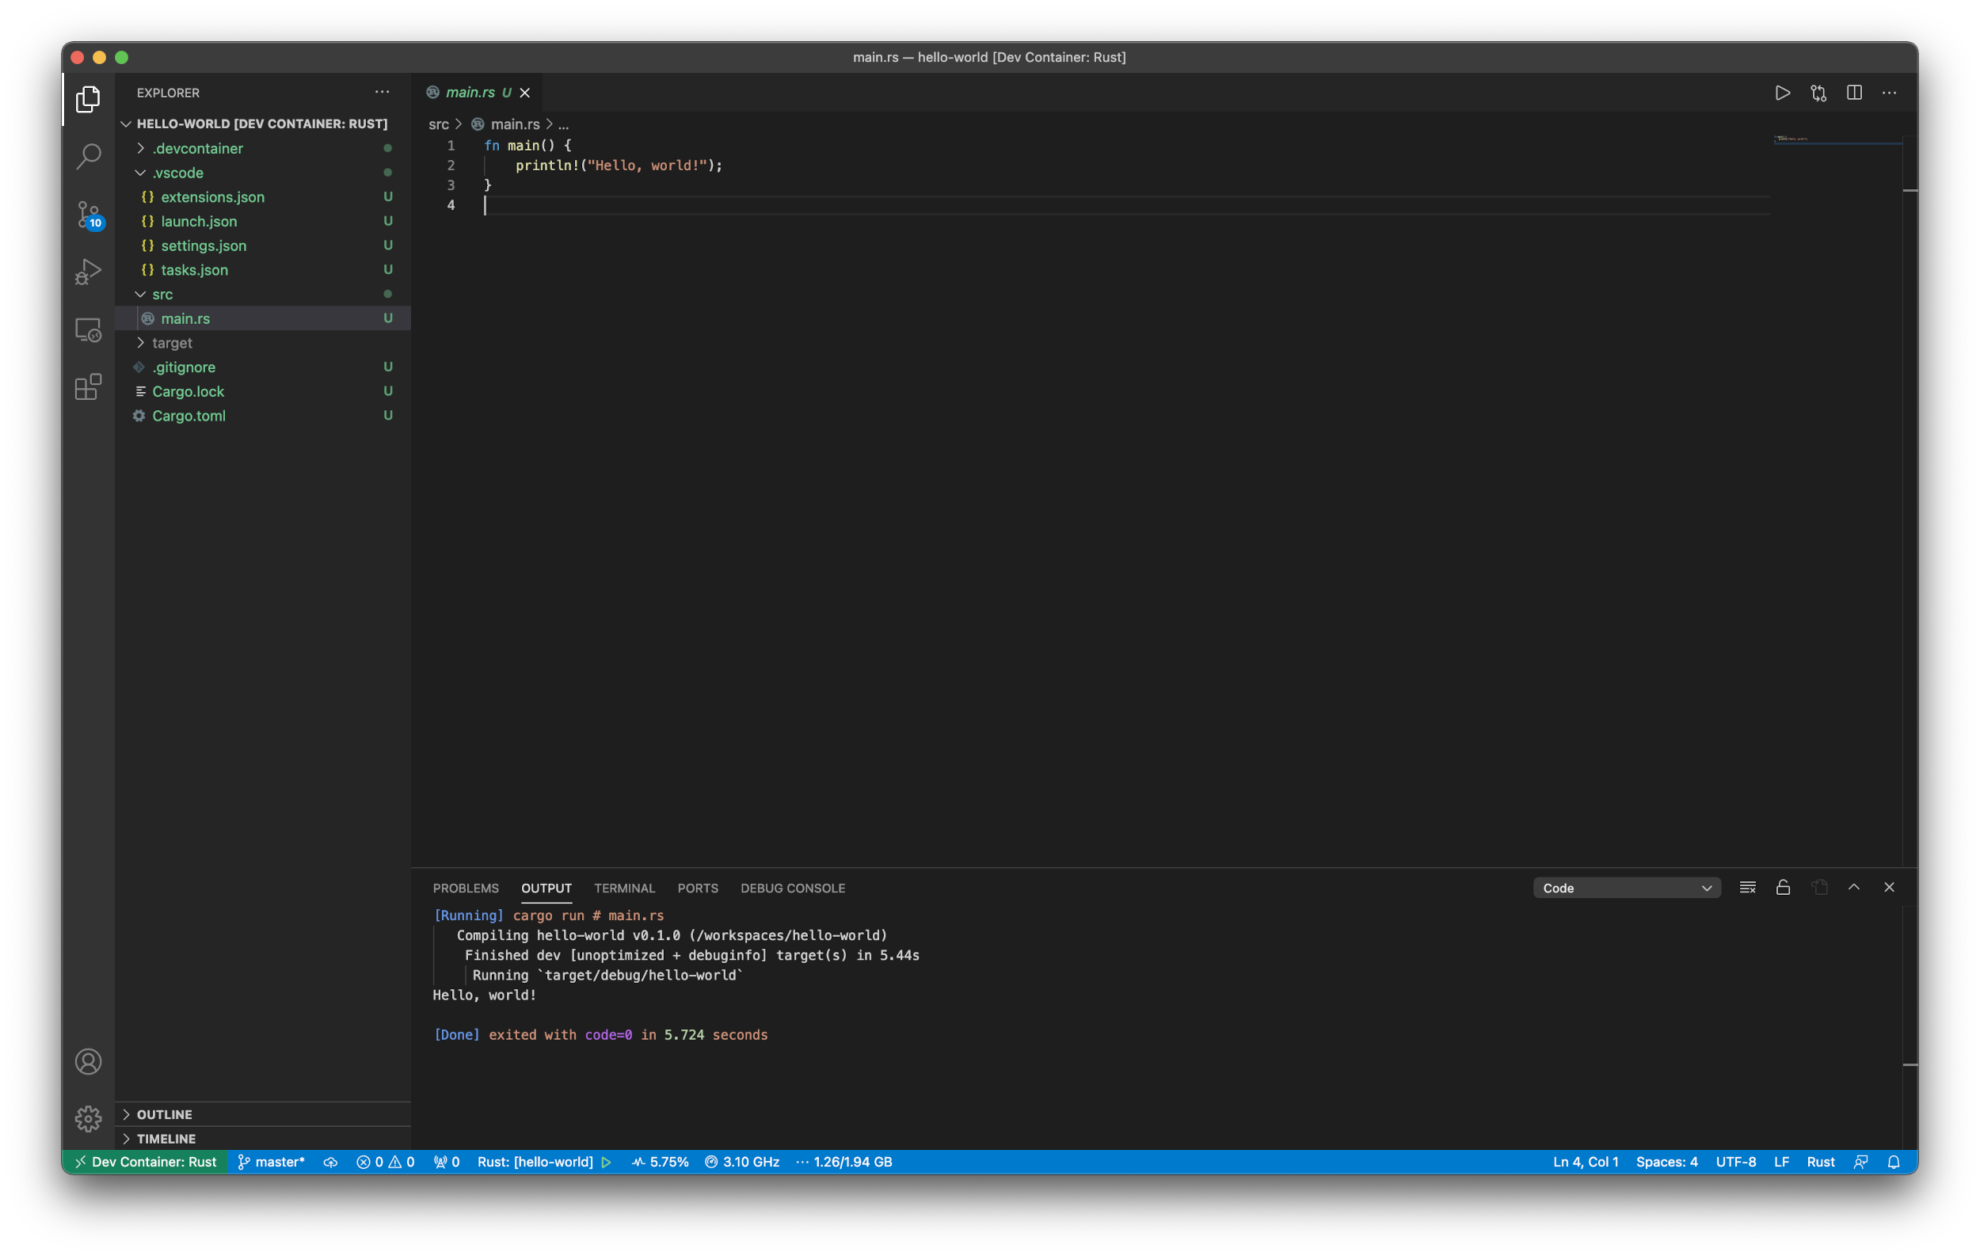Open Source Control view showing 10 changes
Image resolution: width=1980 pixels, height=1256 pixels.
coord(89,215)
